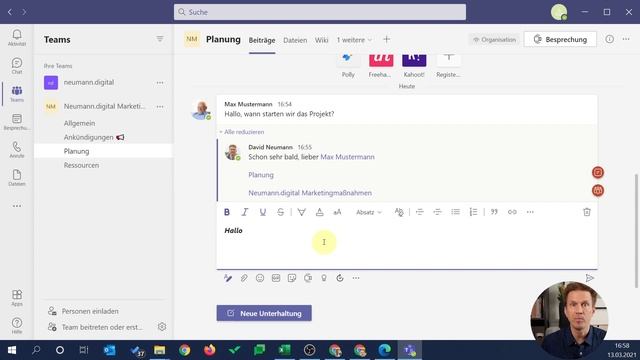
Task: Open the Anrufe (calls) section
Action: pos(17,149)
